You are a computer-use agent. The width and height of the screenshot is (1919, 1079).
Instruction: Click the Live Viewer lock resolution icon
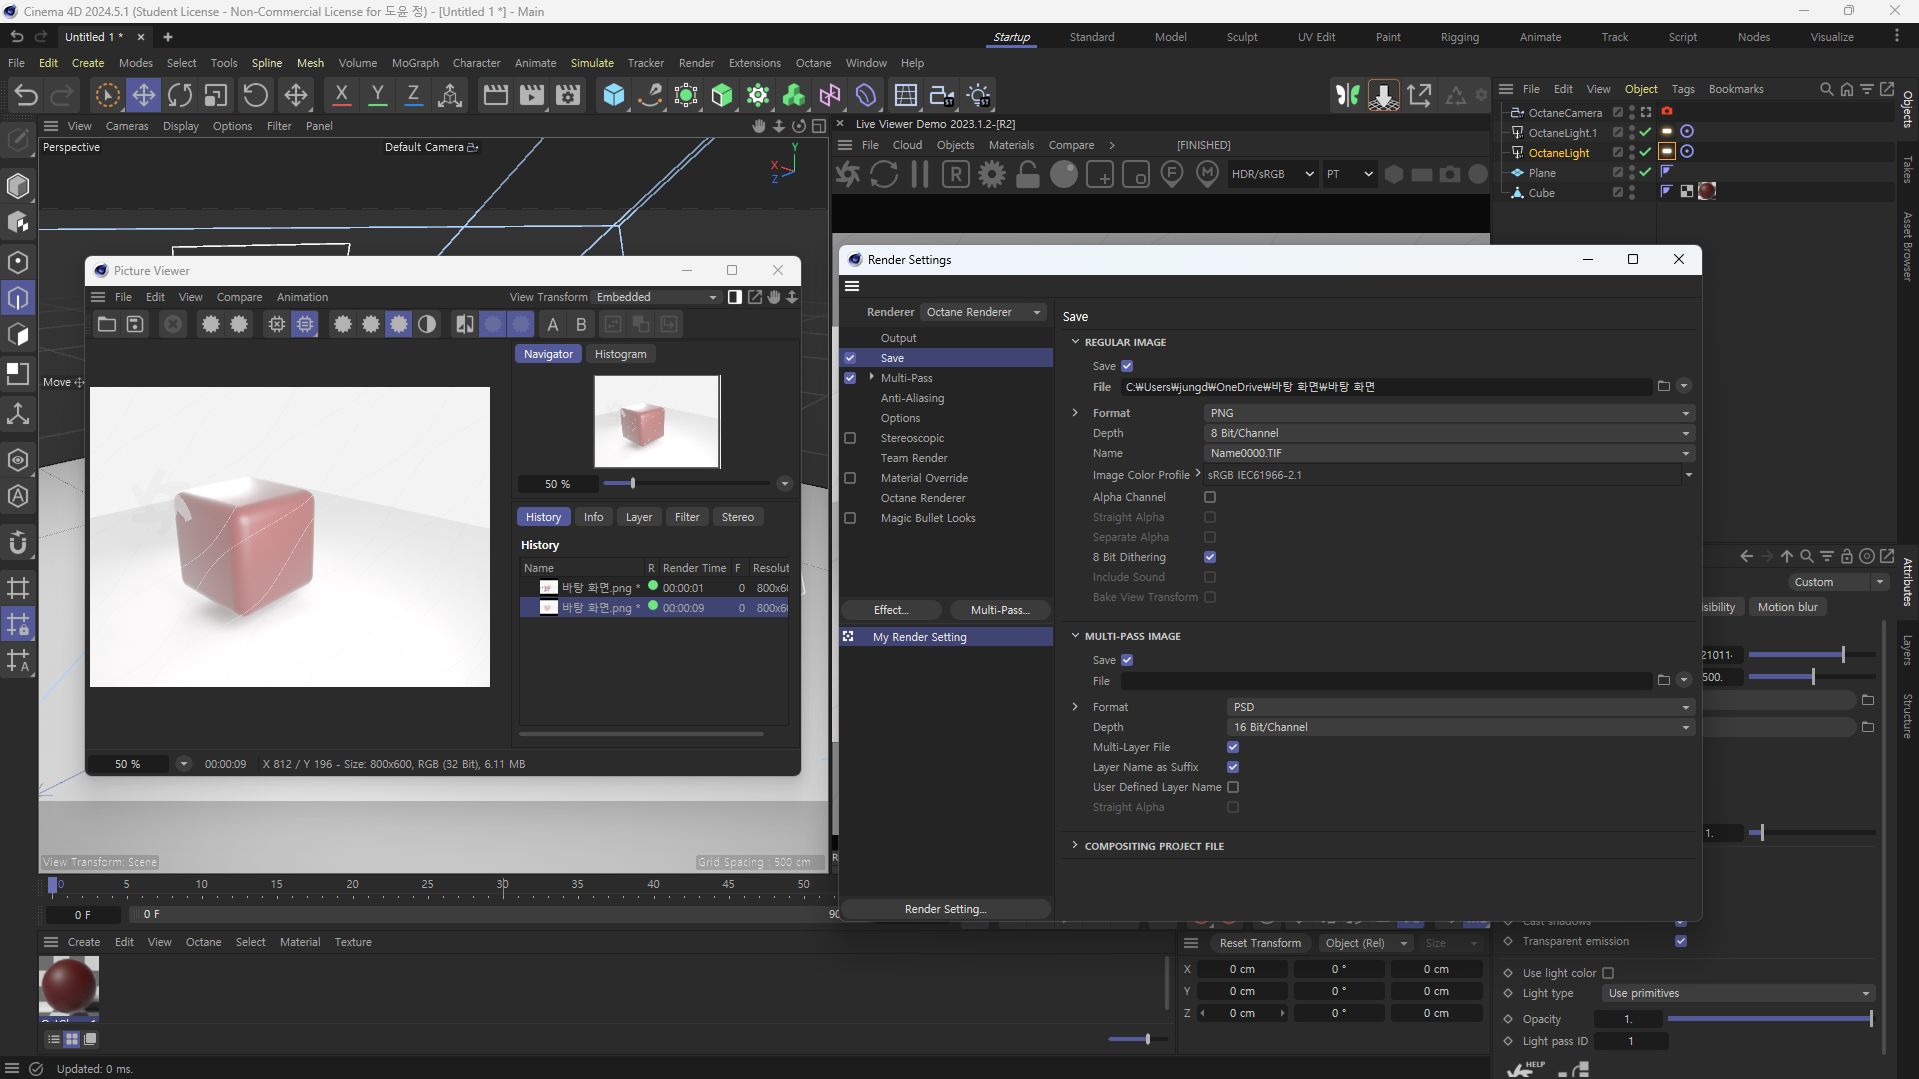tap(1028, 174)
